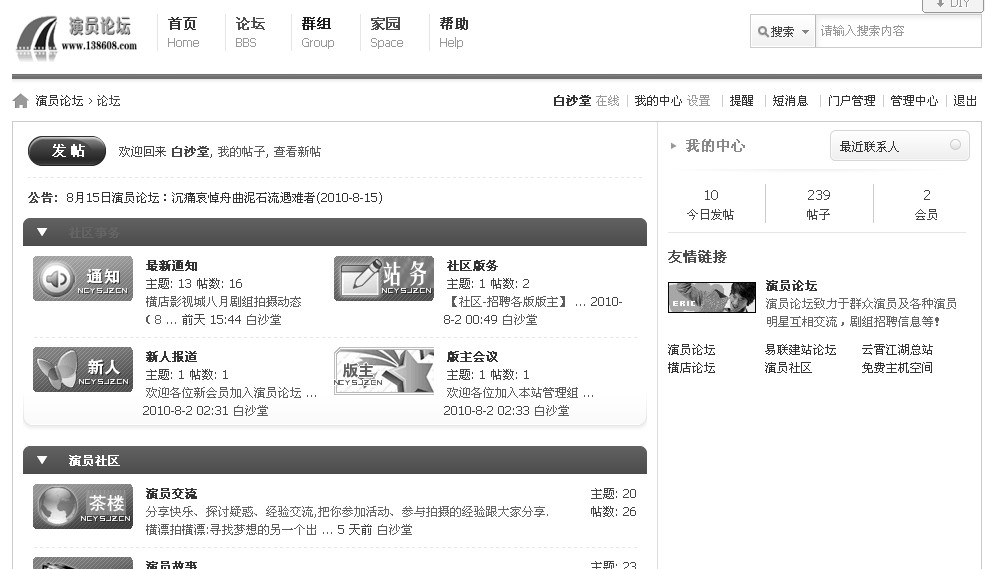Click the search content input field
Image resolution: width=1000 pixels, height=569 pixels.
(898, 31)
